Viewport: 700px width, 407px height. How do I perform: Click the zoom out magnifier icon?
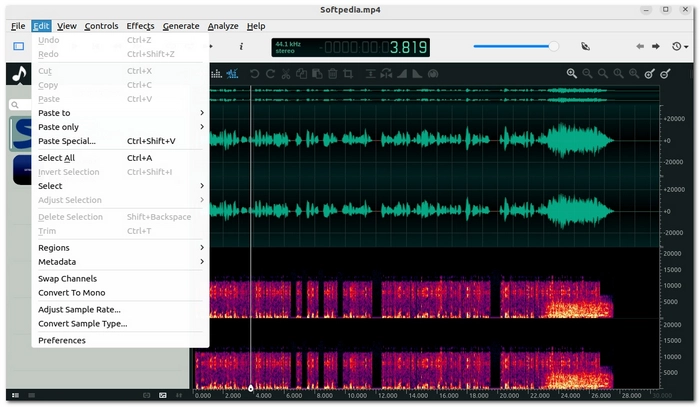point(587,74)
